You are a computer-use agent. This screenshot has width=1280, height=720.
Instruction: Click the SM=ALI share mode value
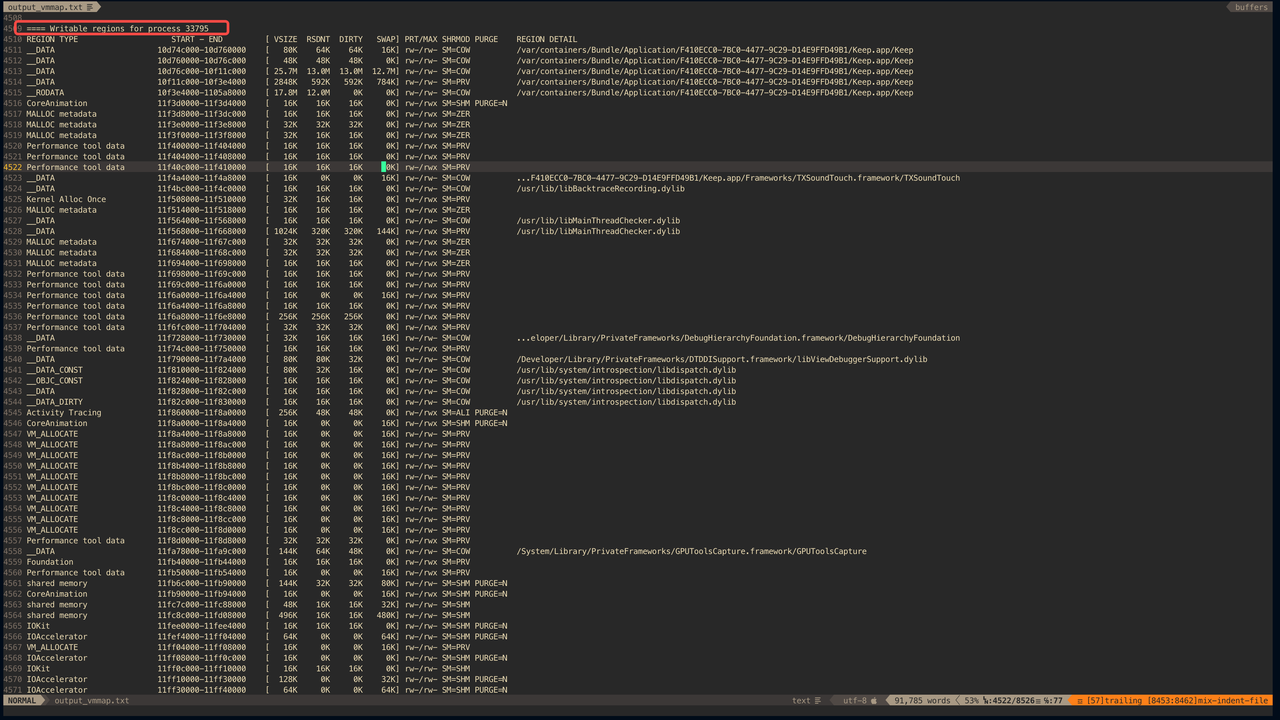click(x=456, y=413)
